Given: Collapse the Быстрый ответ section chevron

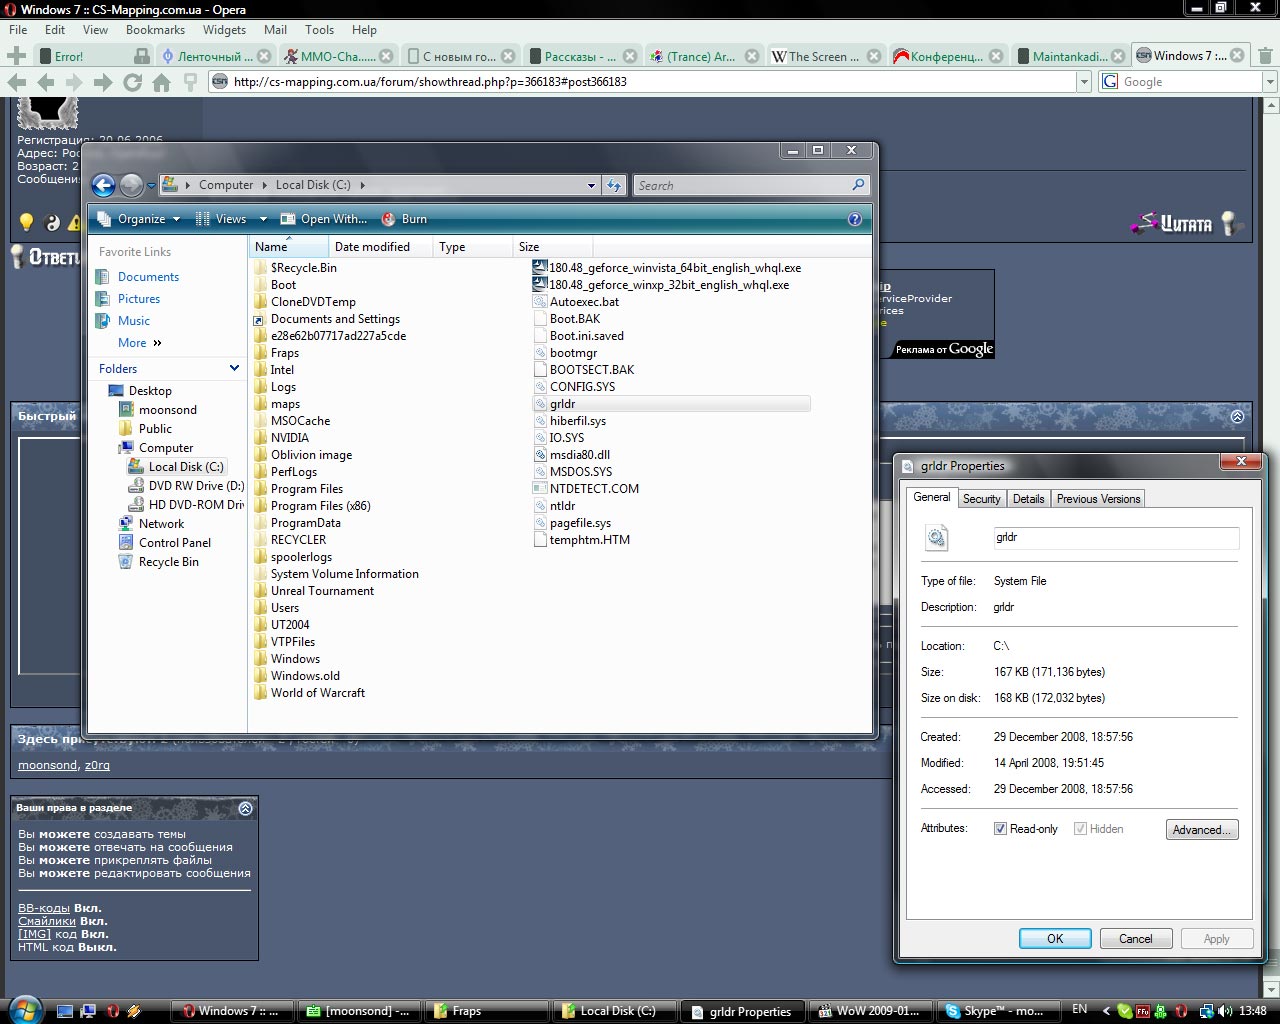Looking at the screenshot, I should 1237,416.
